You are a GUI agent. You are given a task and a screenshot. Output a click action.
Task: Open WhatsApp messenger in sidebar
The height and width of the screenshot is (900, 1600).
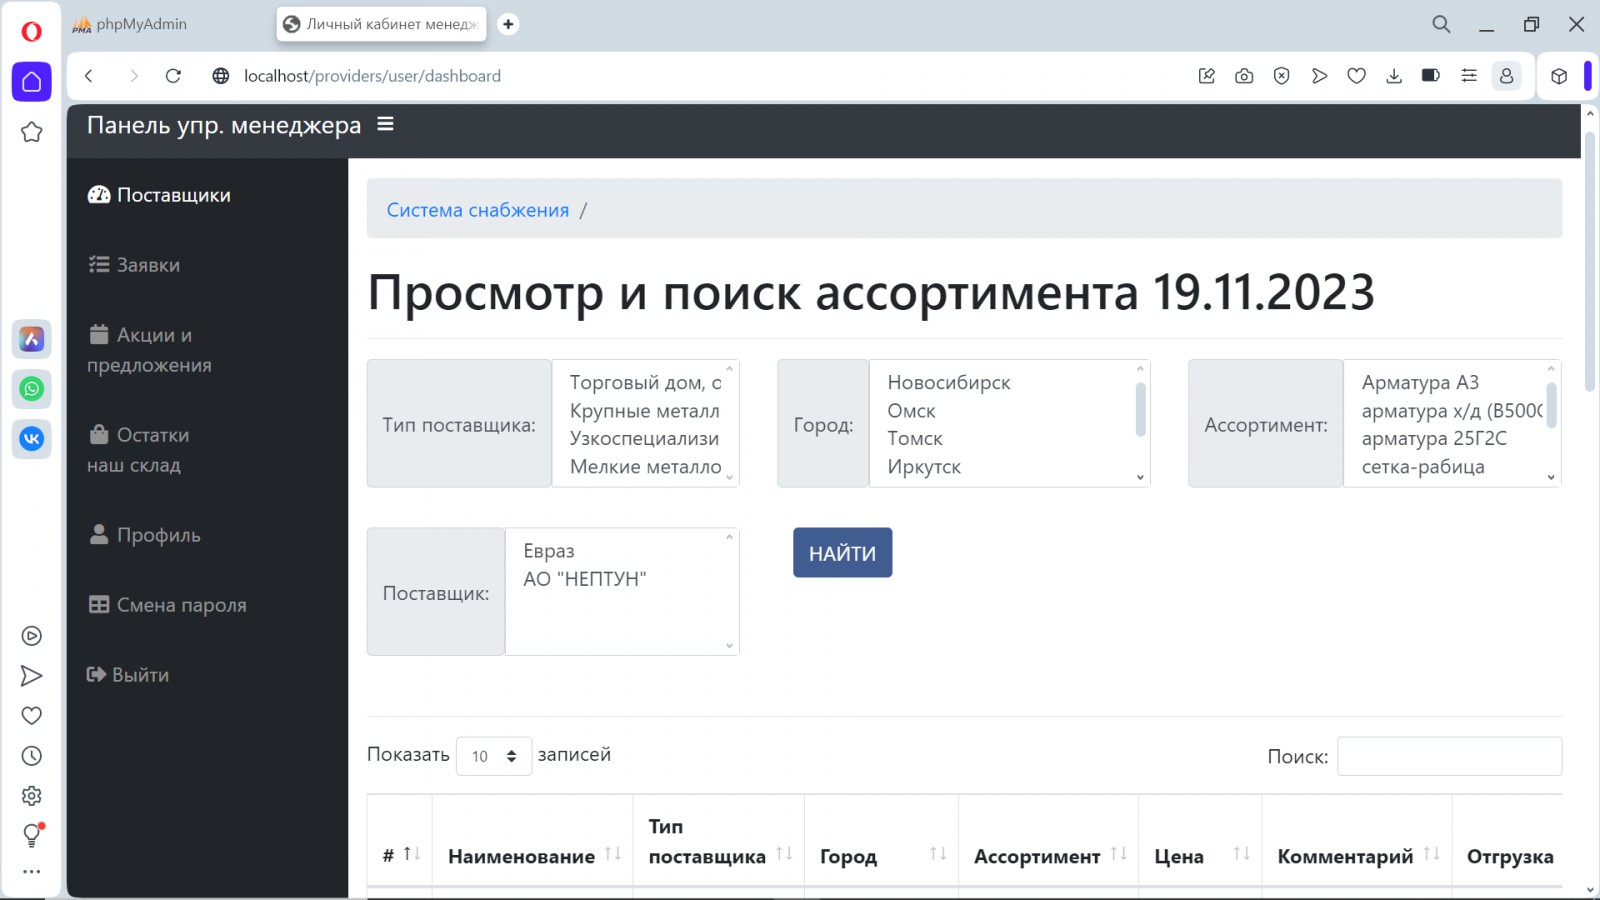[x=31, y=389]
